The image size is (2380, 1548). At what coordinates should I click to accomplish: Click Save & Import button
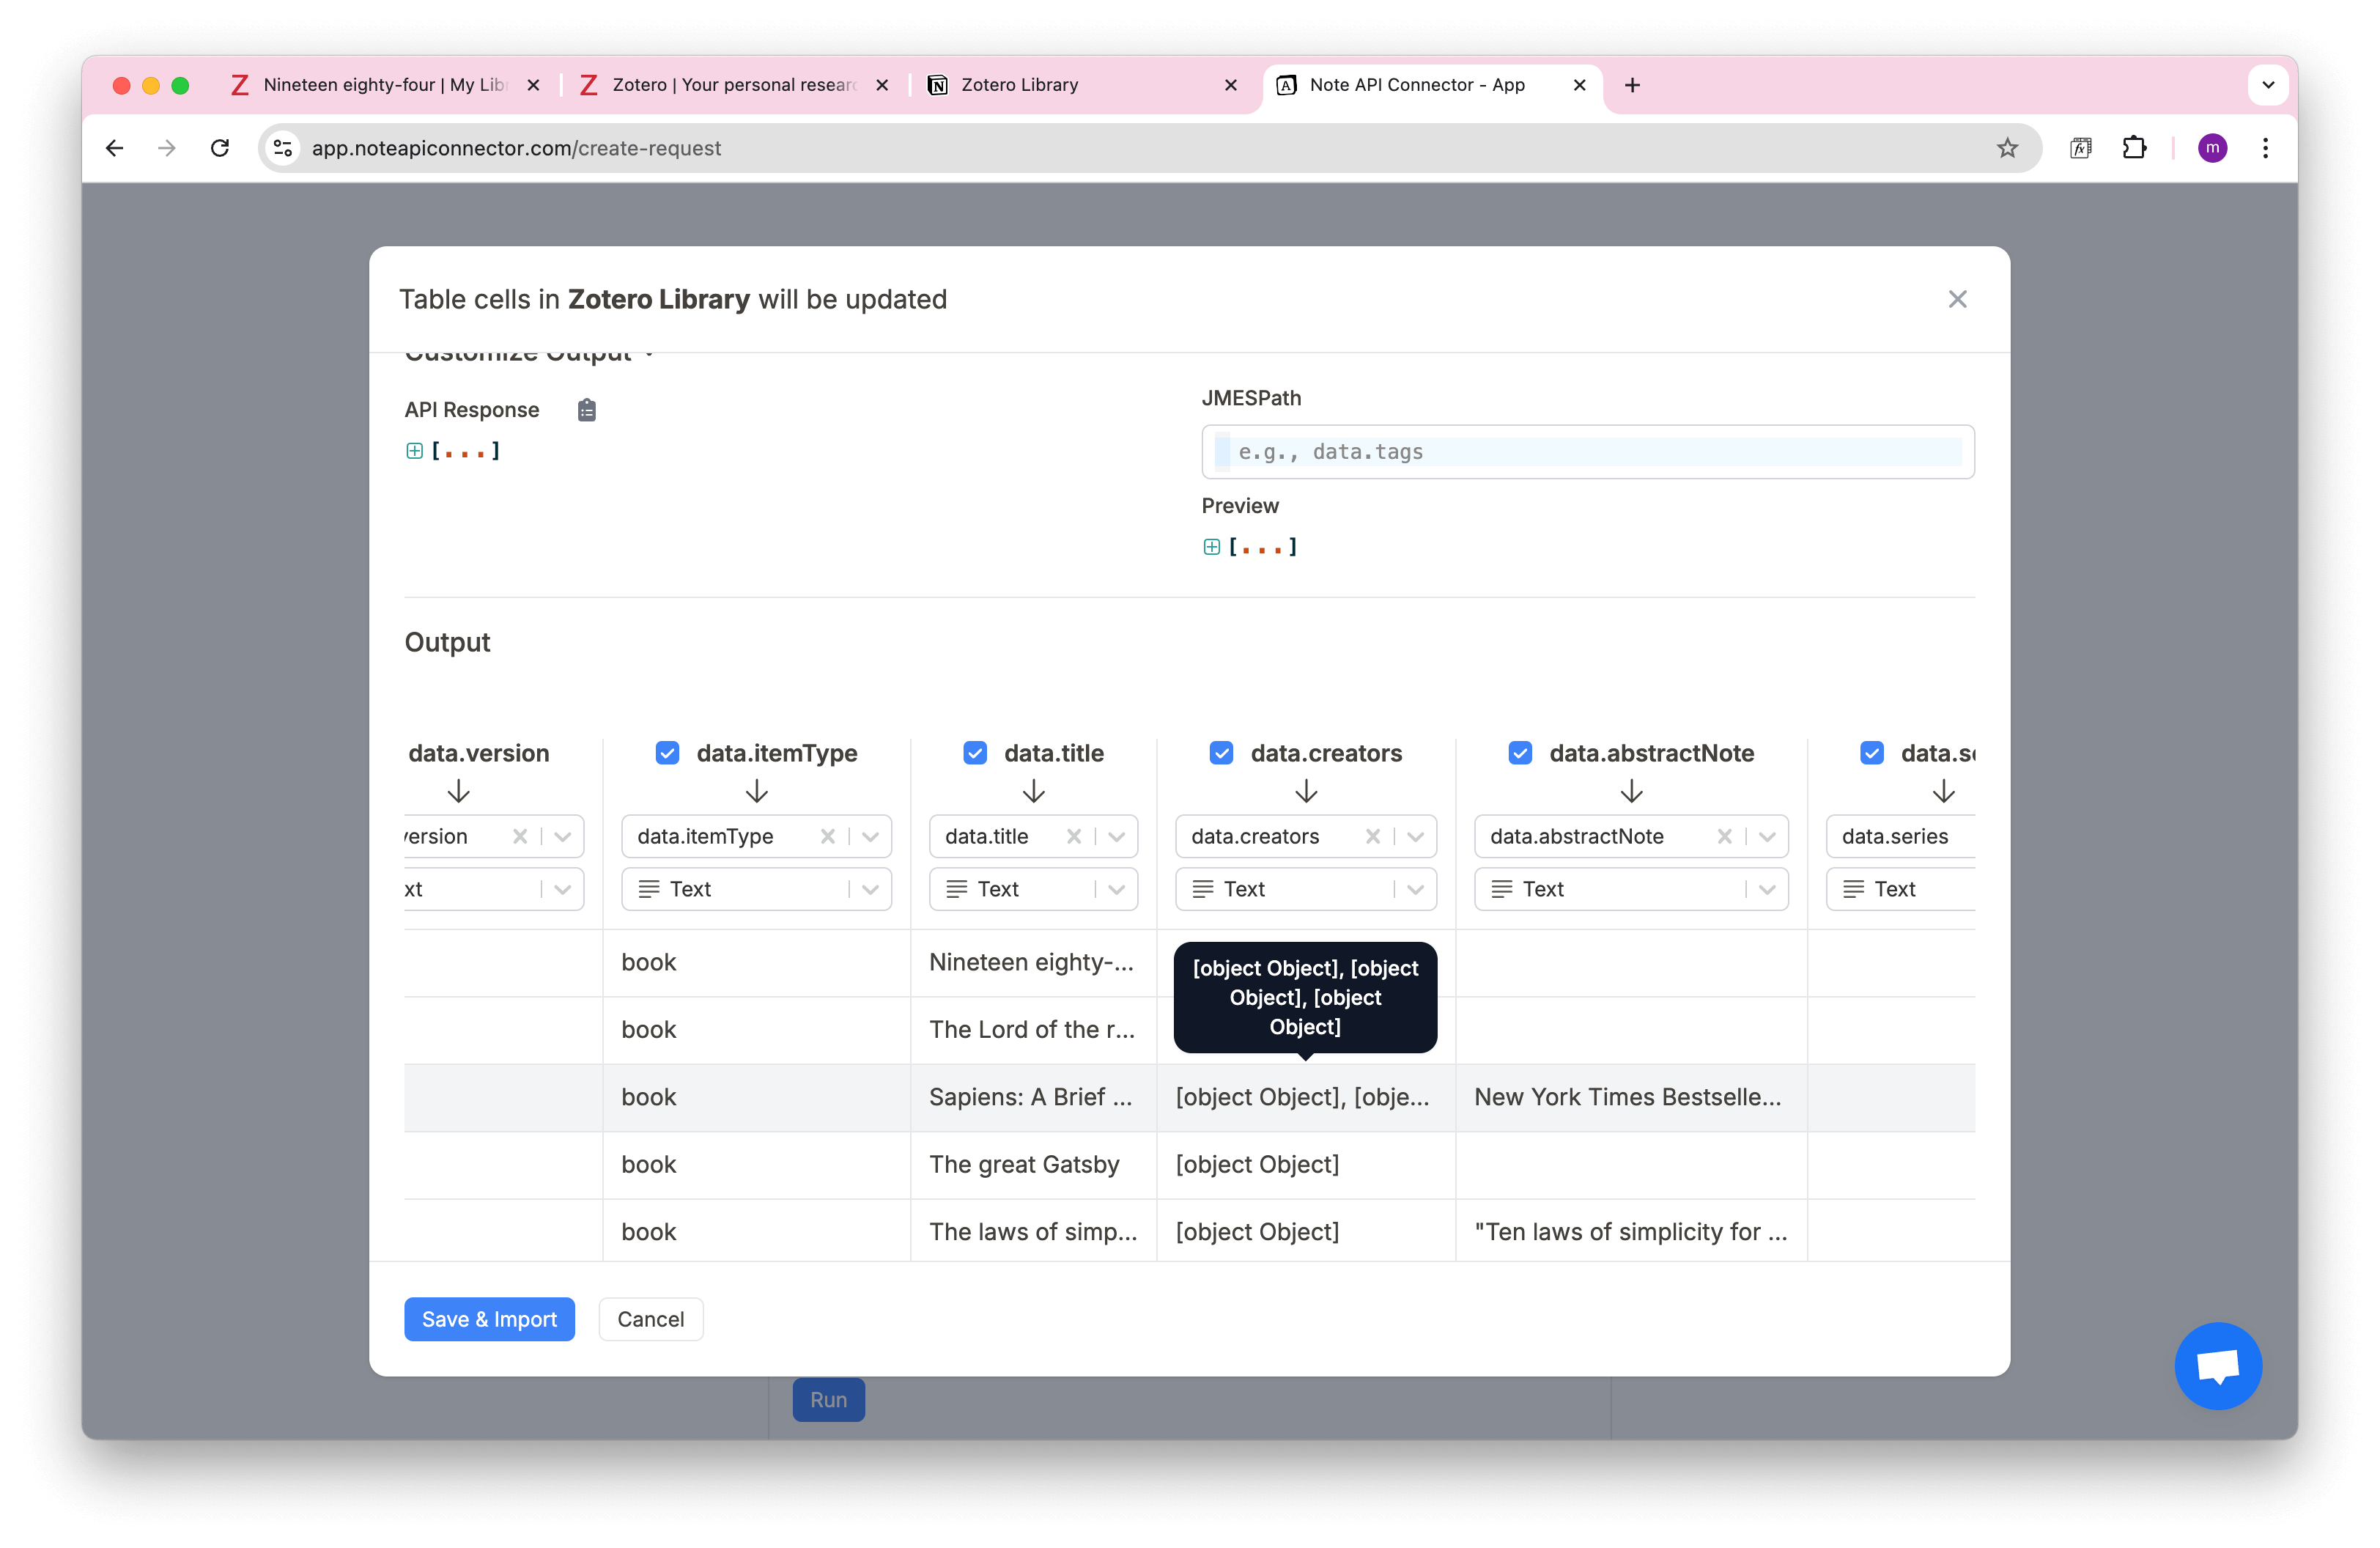tap(489, 1319)
